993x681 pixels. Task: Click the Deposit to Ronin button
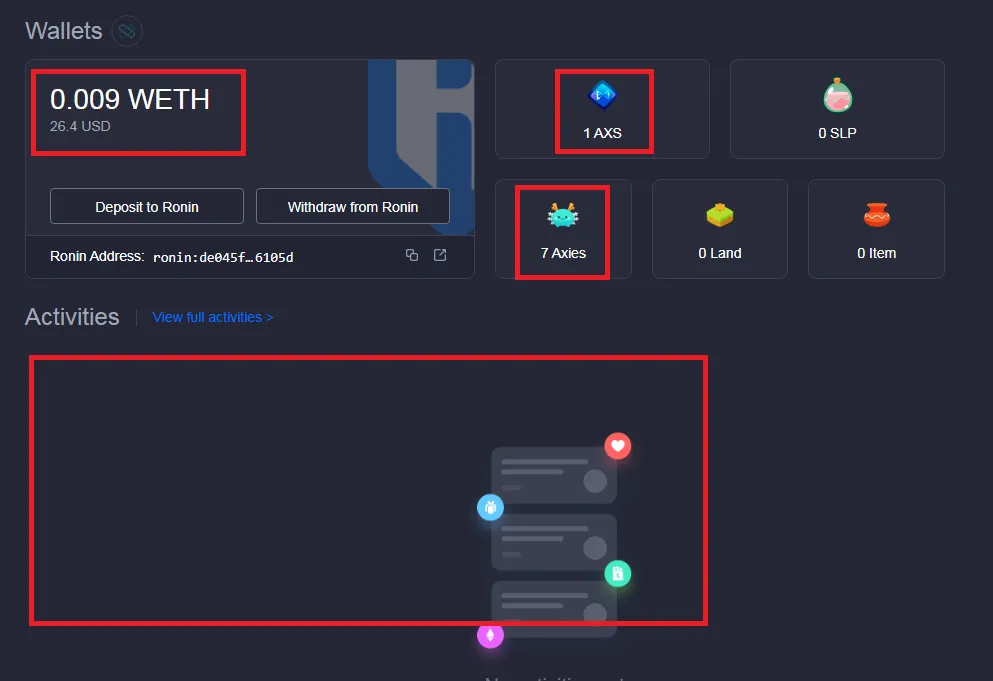pyautogui.click(x=147, y=207)
